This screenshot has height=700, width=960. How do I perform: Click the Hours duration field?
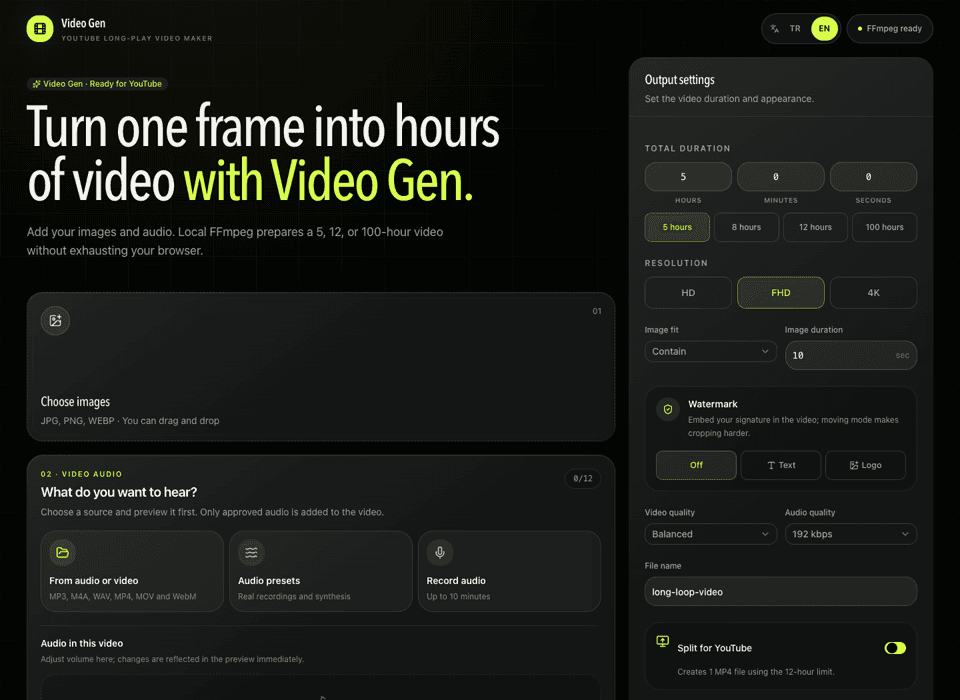pyautogui.click(x=688, y=177)
